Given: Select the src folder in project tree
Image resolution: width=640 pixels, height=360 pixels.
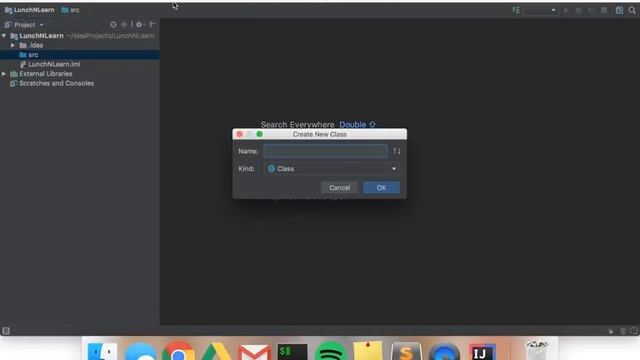Looking at the screenshot, I should pos(80,55).
